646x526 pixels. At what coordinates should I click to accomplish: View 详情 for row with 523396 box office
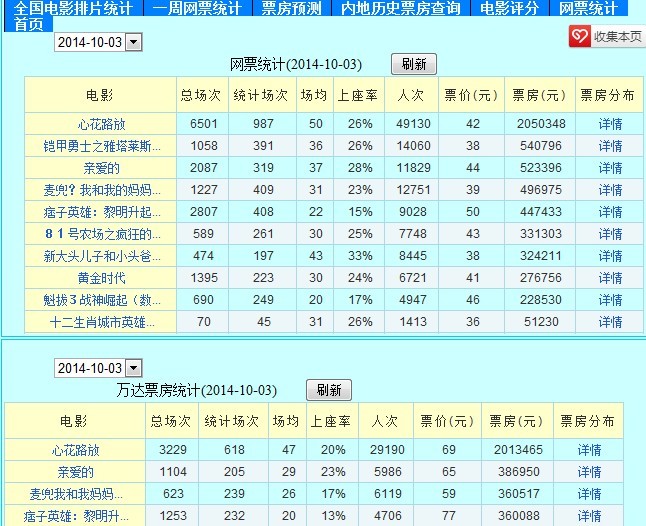tap(610, 168)
